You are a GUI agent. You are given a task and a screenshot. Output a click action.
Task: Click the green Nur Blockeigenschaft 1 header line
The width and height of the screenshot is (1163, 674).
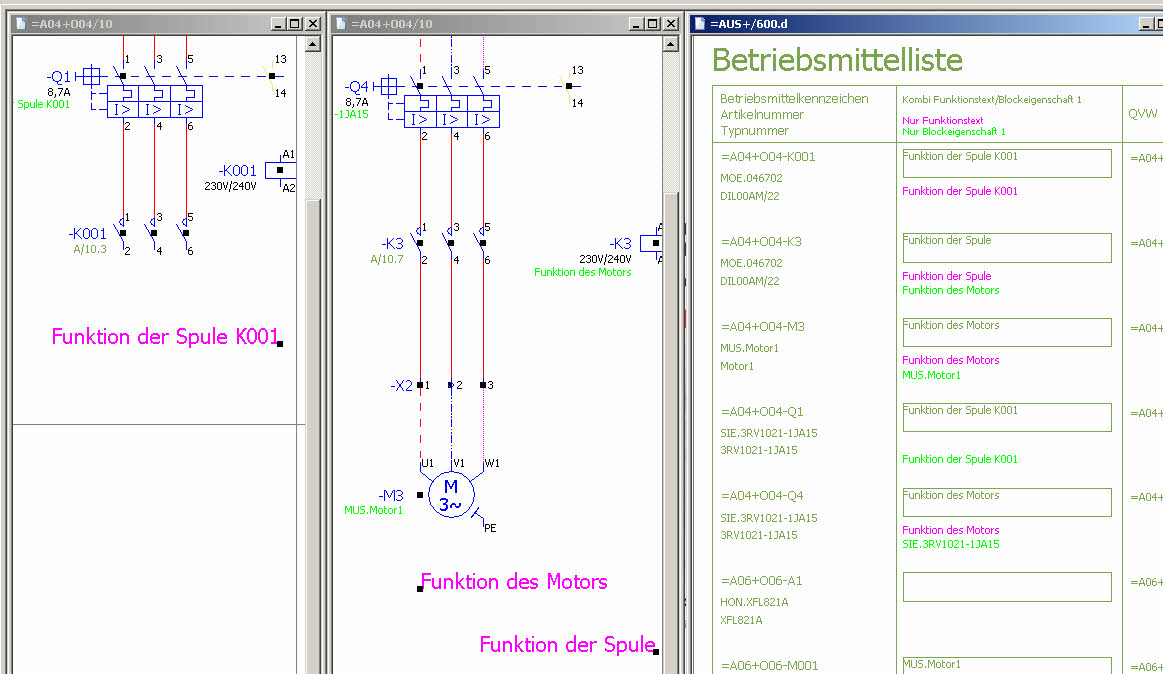954,131
